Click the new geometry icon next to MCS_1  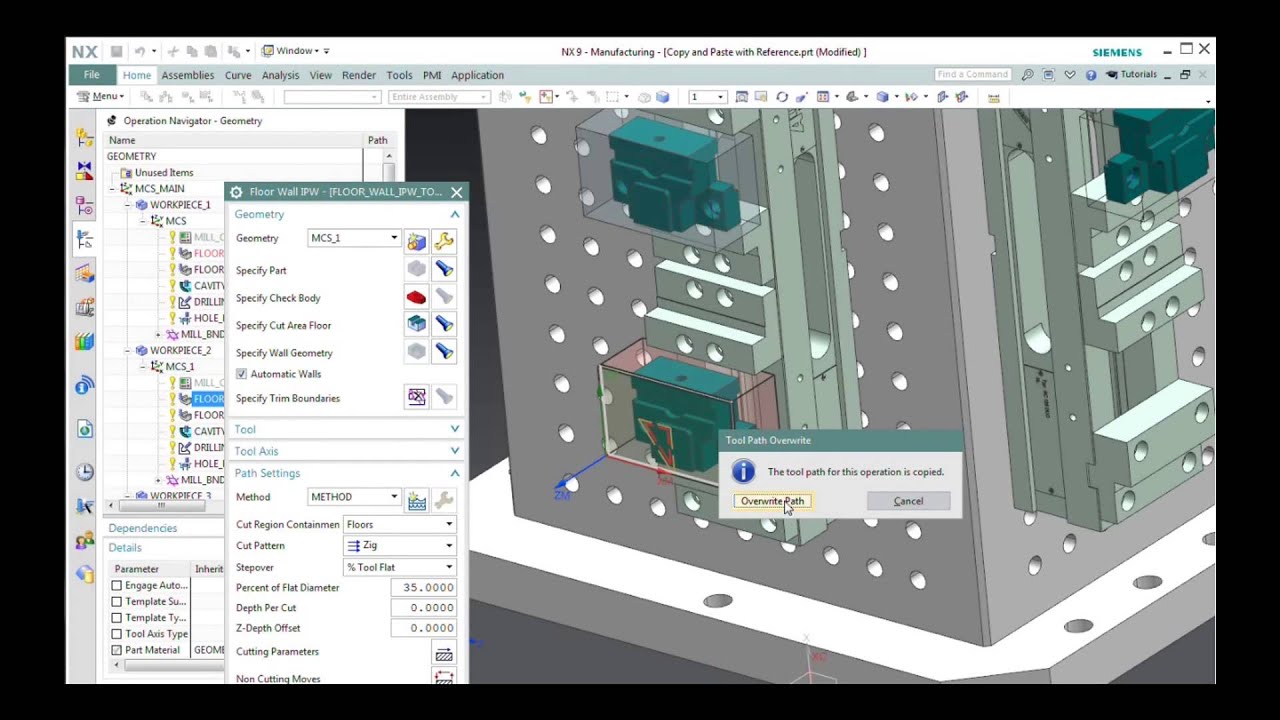click(417, 241)
